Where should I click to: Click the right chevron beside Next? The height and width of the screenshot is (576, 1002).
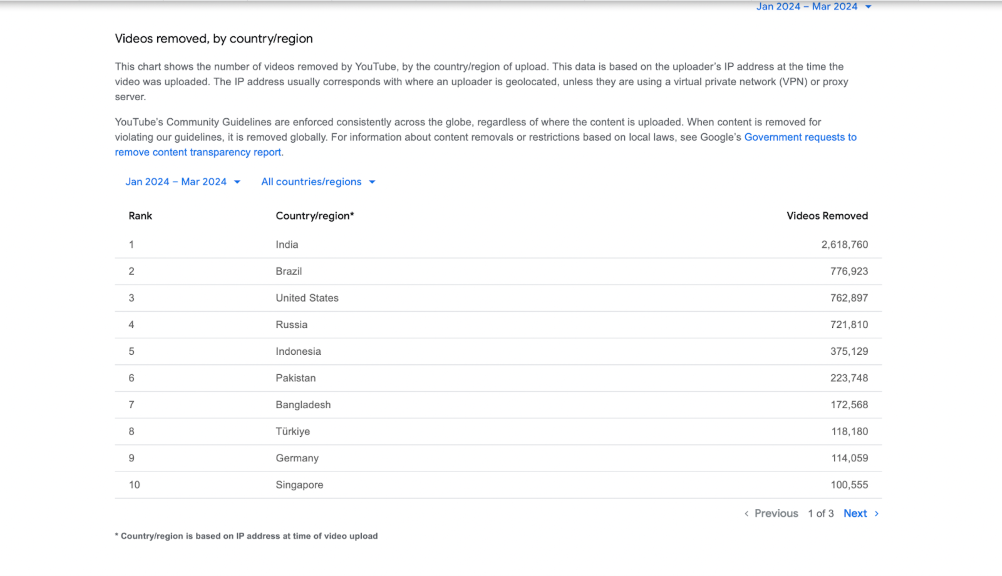click(877, 514)
